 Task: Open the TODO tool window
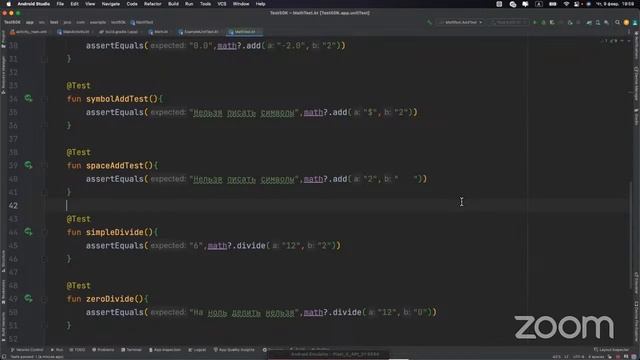(78, 350)
